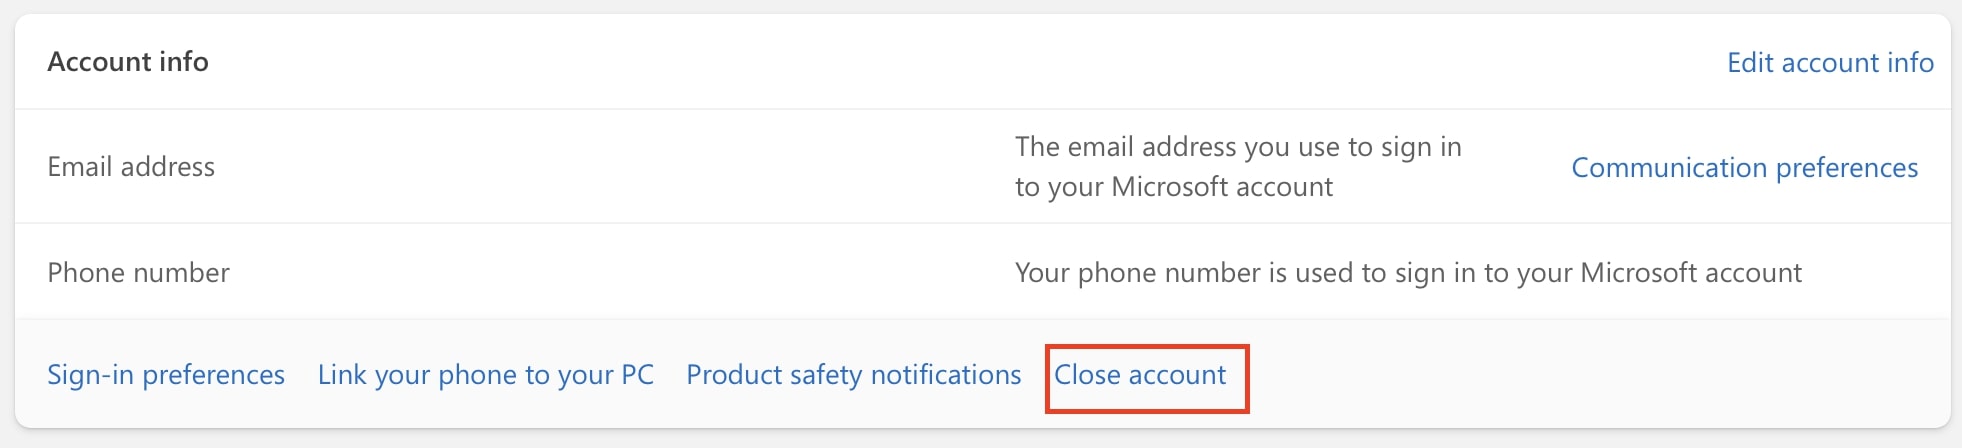
Task: Click the Phone number label
Action: (138, 273)
